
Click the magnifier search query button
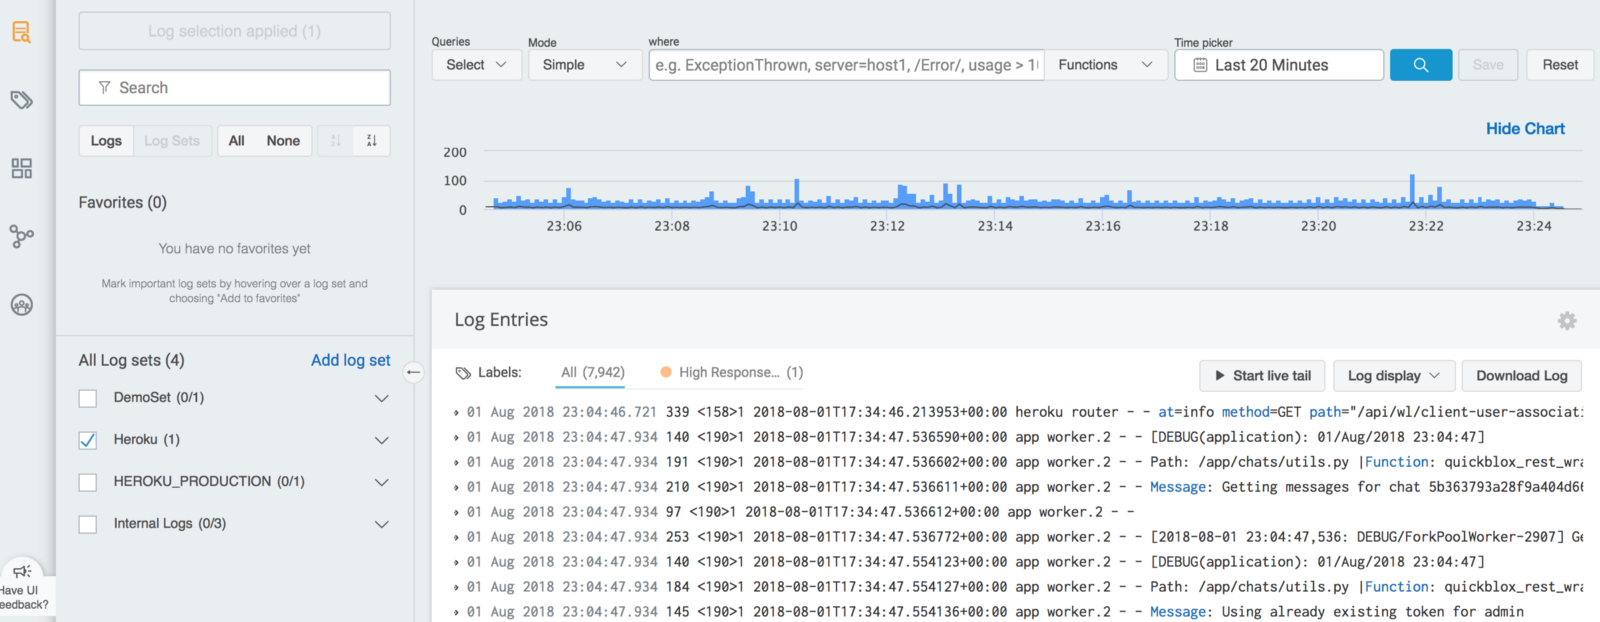[1420, 65]
